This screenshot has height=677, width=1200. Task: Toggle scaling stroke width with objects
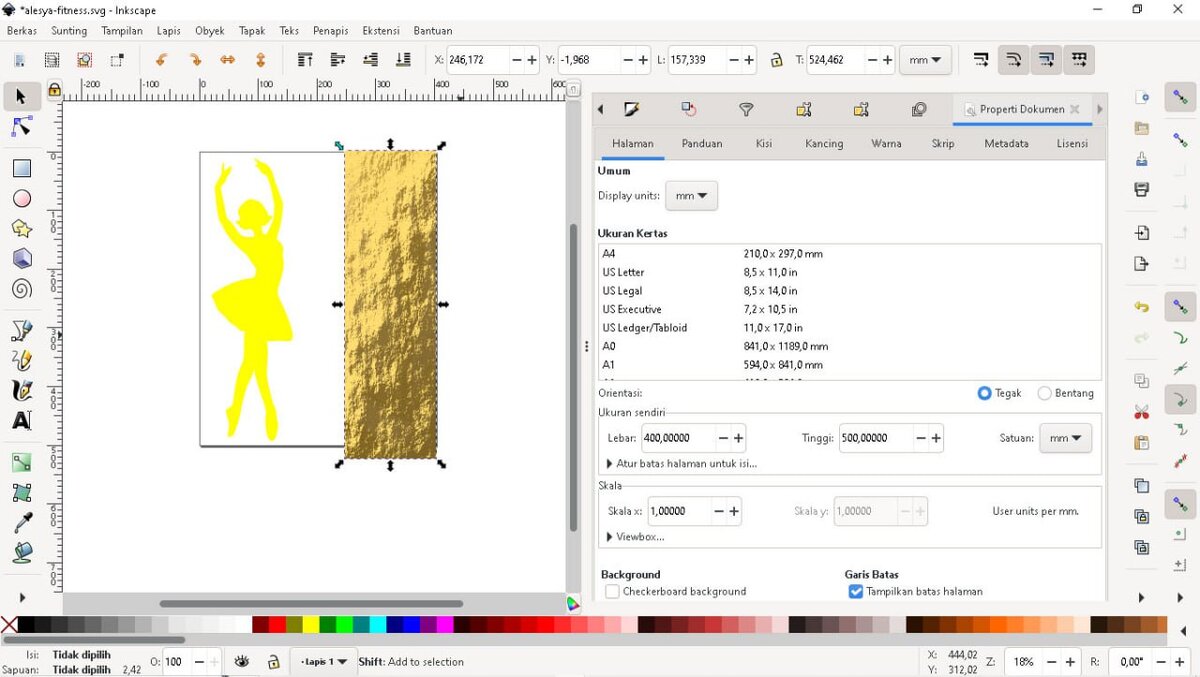981,60
